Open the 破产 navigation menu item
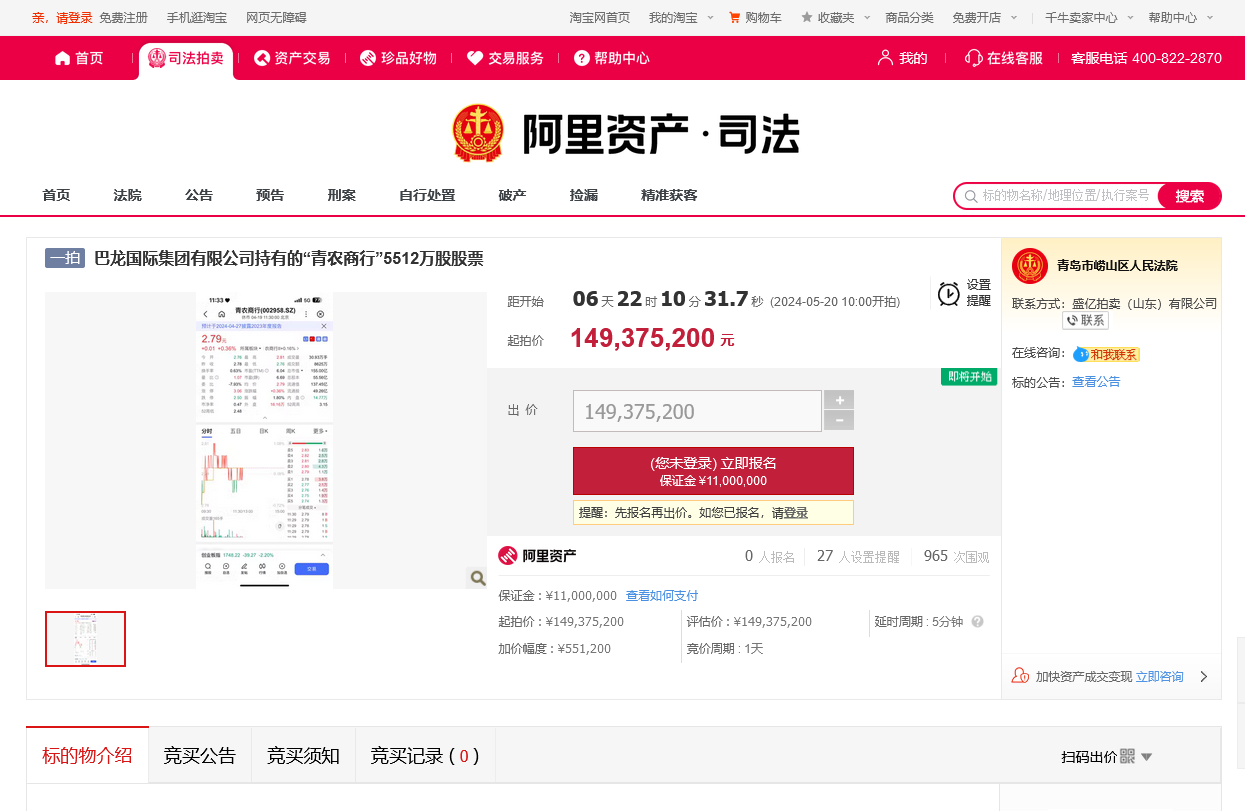The width and height of the screenshot is (1245, 811). [x=512, y=196]
